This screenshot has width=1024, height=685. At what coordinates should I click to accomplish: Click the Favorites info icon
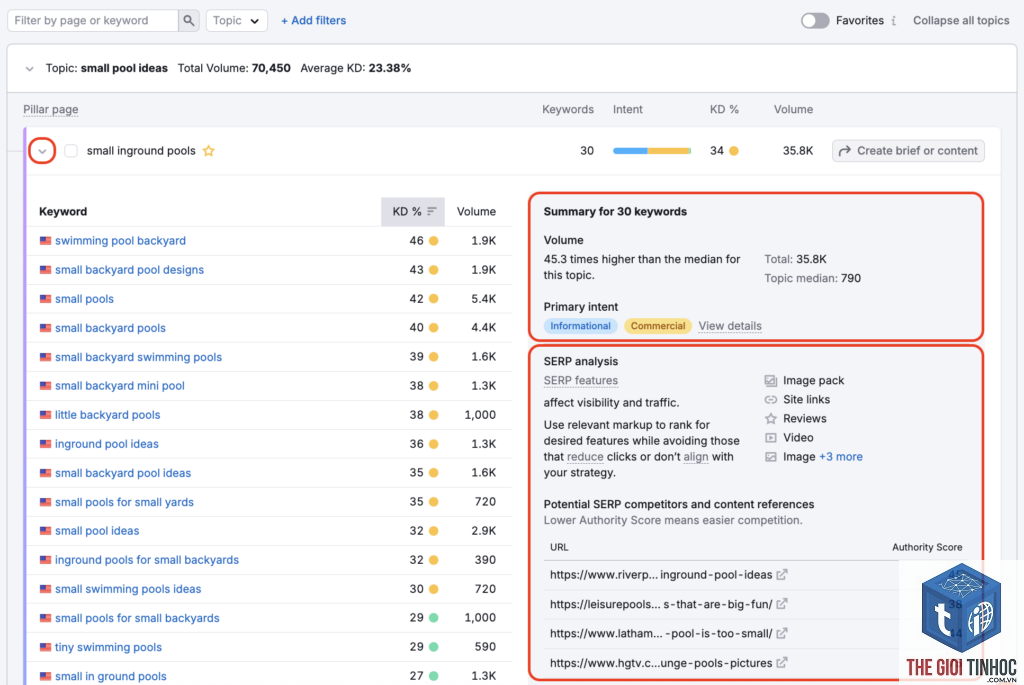(893, 20)
